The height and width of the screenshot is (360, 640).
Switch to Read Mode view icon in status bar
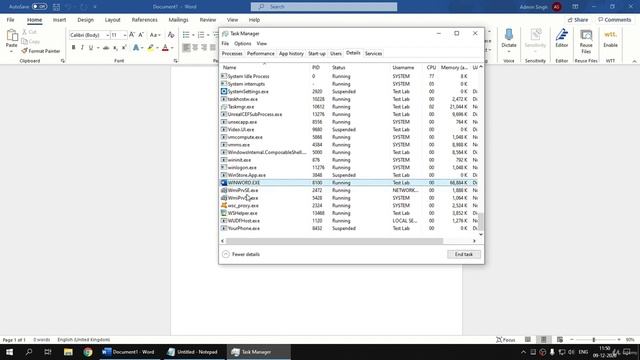(x=528, y=340)
